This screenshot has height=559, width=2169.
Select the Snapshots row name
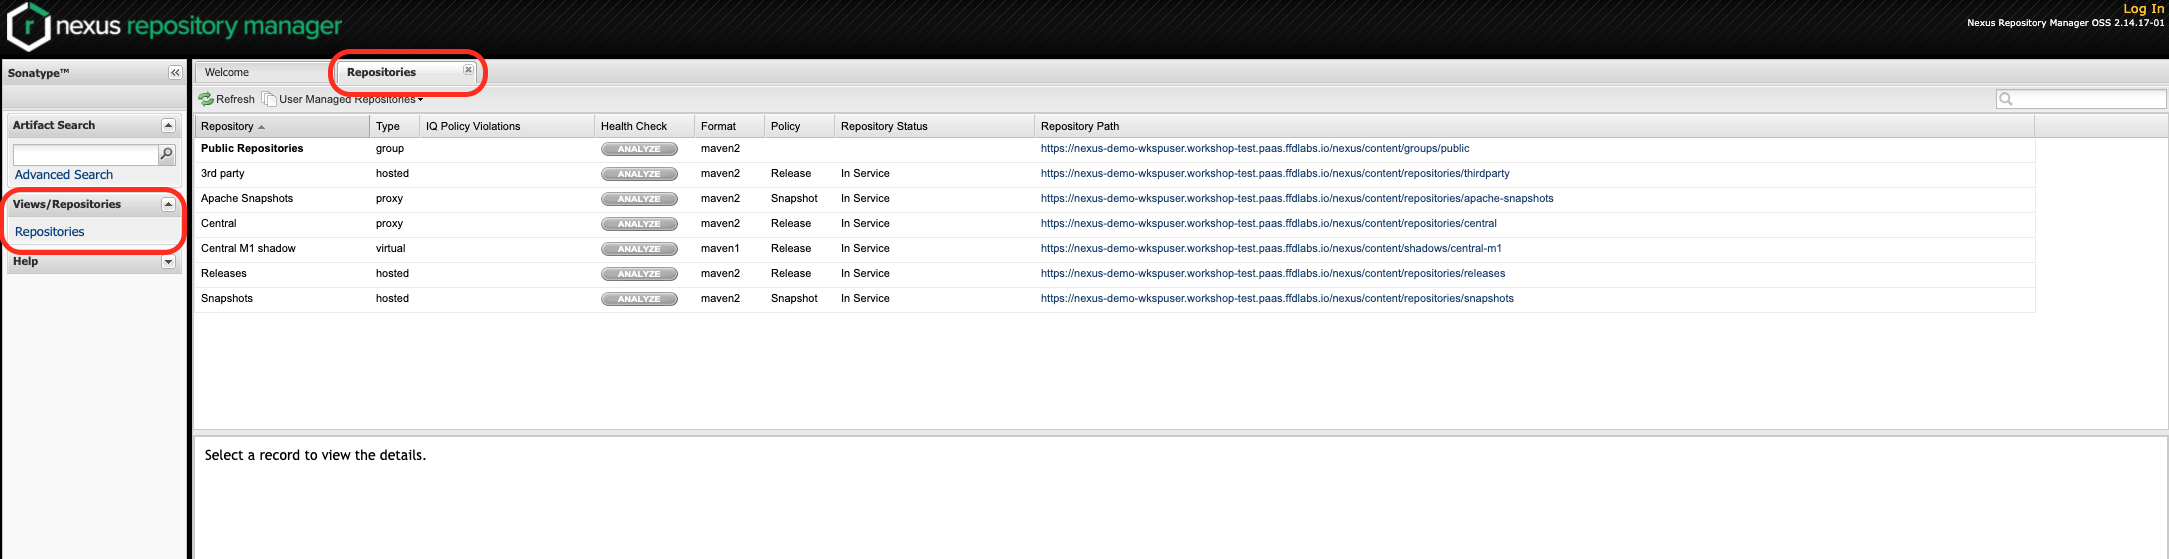(227, 298)
